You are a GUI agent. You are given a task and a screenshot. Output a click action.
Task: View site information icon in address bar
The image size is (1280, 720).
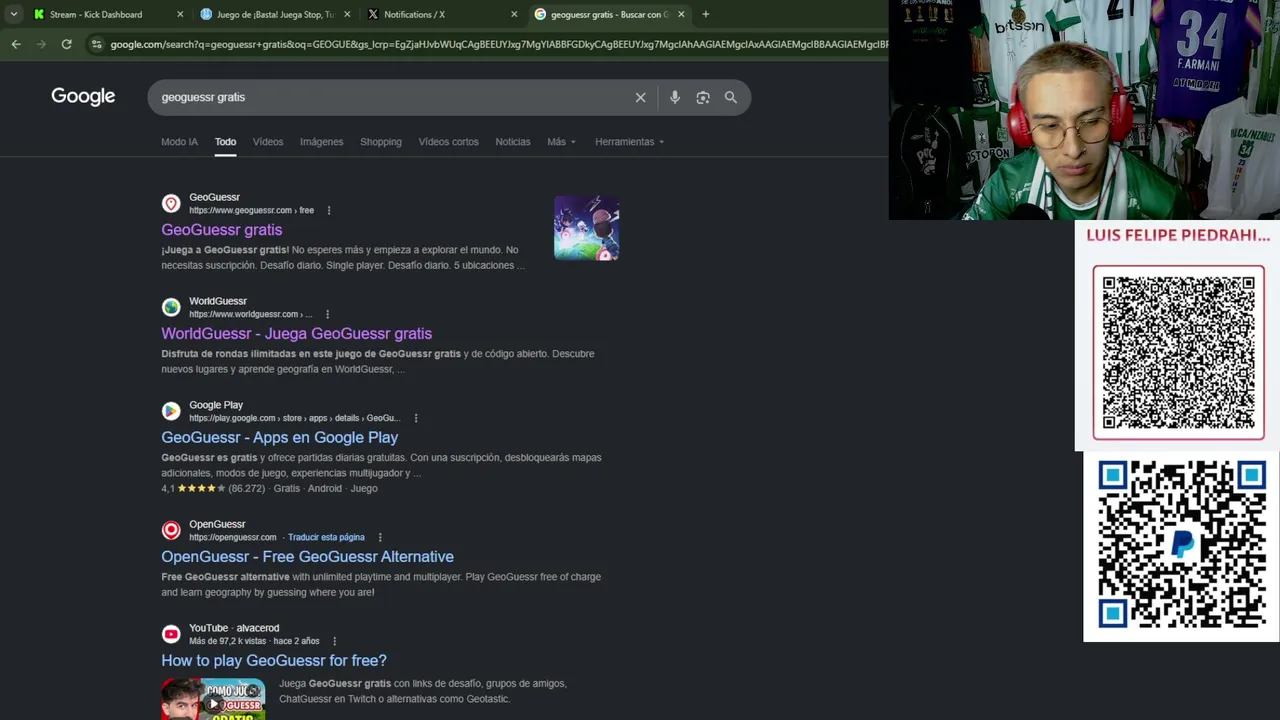[96, 44]
